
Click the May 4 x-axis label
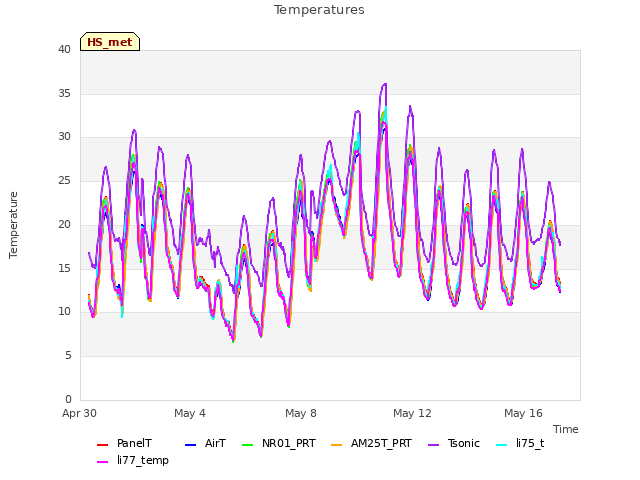(190, 413)
